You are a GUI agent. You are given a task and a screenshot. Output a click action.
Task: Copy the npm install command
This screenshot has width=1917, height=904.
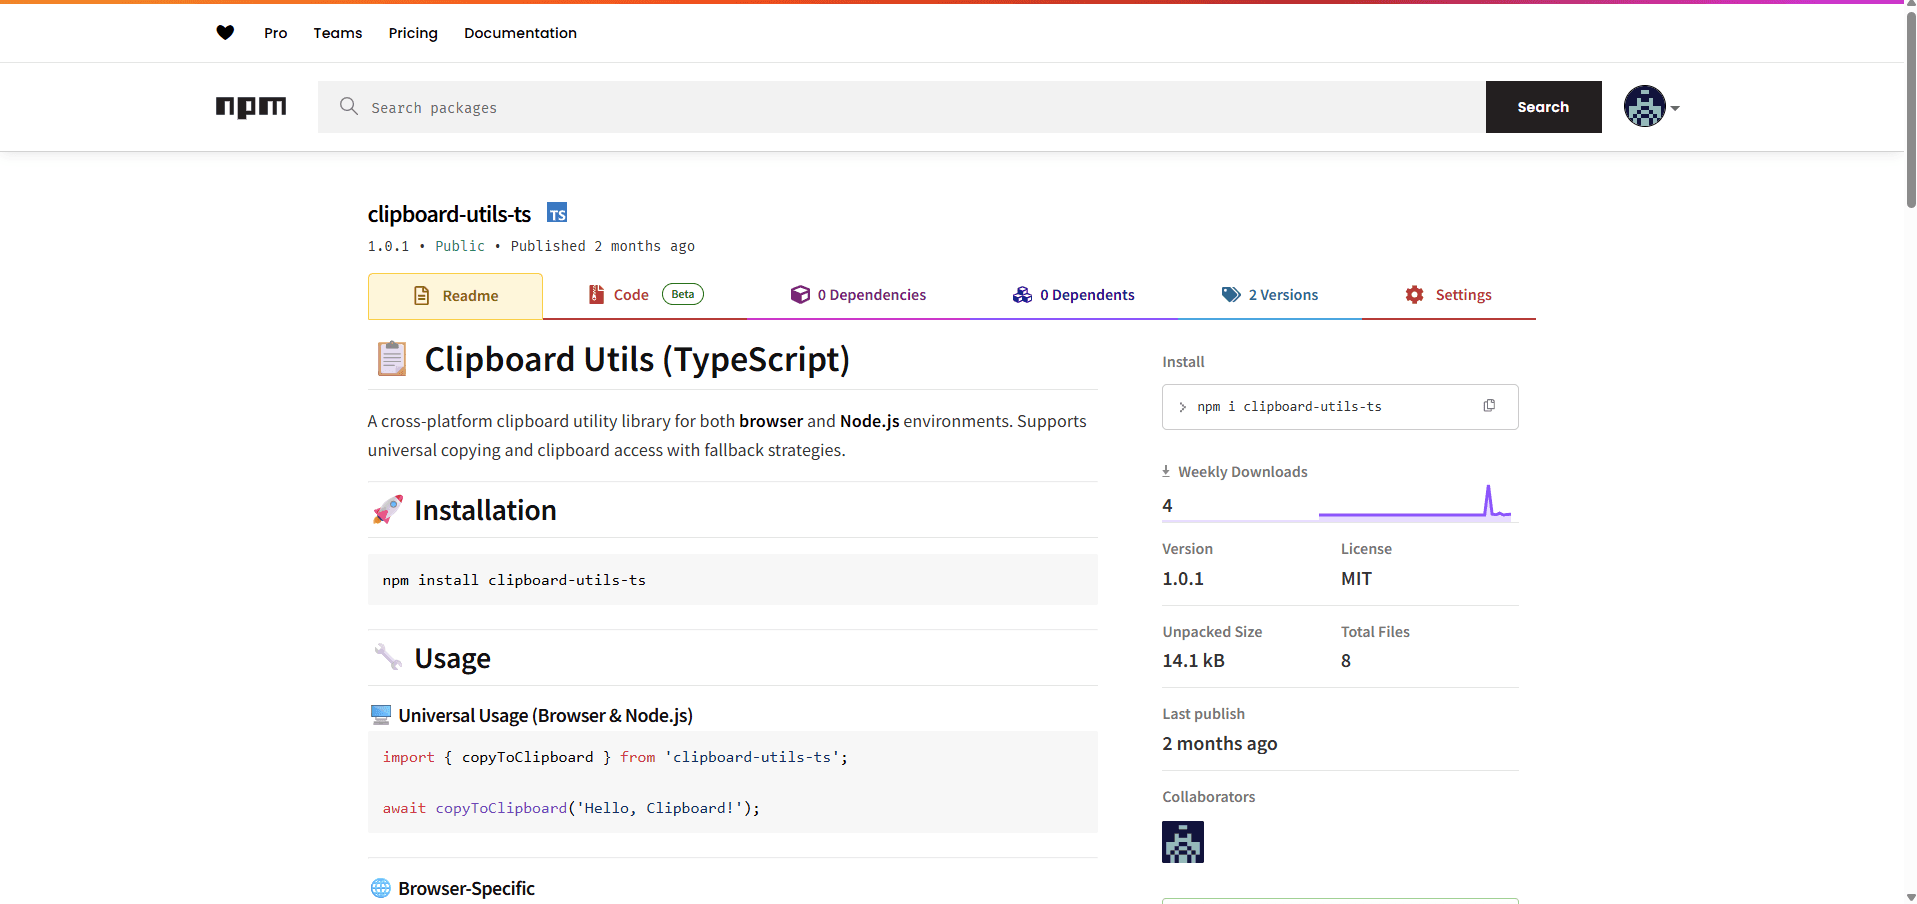(1489, 406)
